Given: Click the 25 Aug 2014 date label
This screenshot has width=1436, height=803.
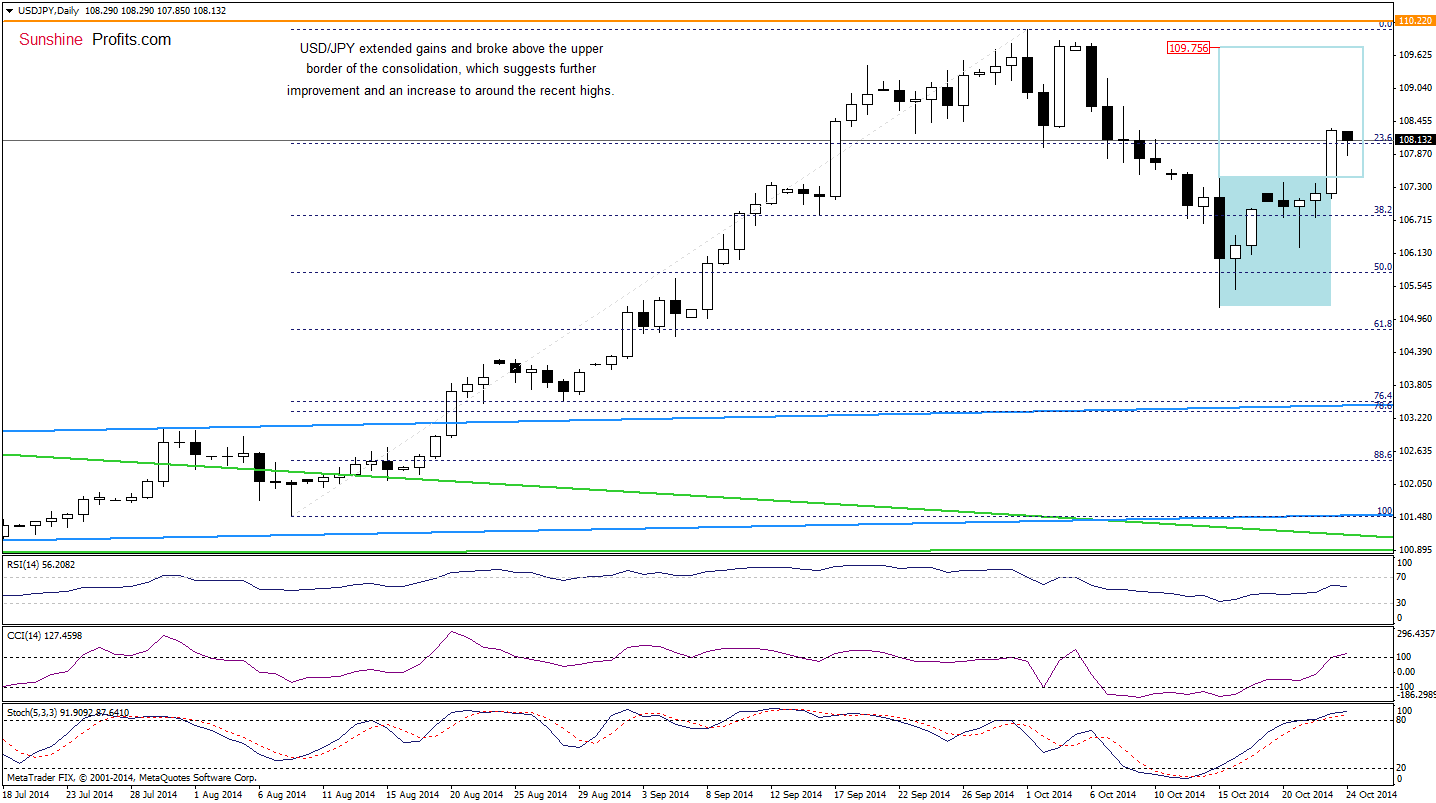Looking at the screenshot, I should pyautogui.click(x=543, y=794).
